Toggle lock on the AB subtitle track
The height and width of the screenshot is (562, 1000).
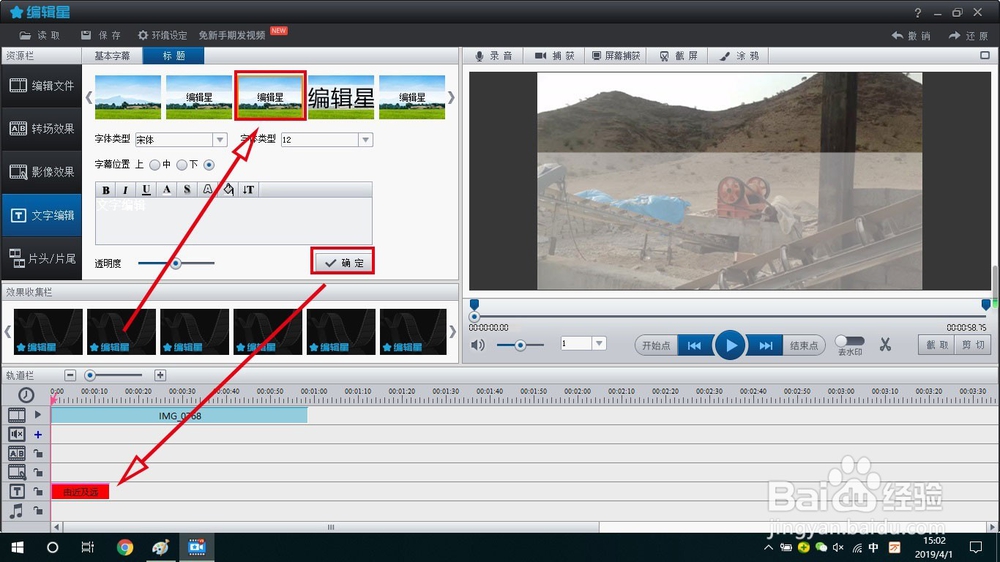(x=38, y=454)
